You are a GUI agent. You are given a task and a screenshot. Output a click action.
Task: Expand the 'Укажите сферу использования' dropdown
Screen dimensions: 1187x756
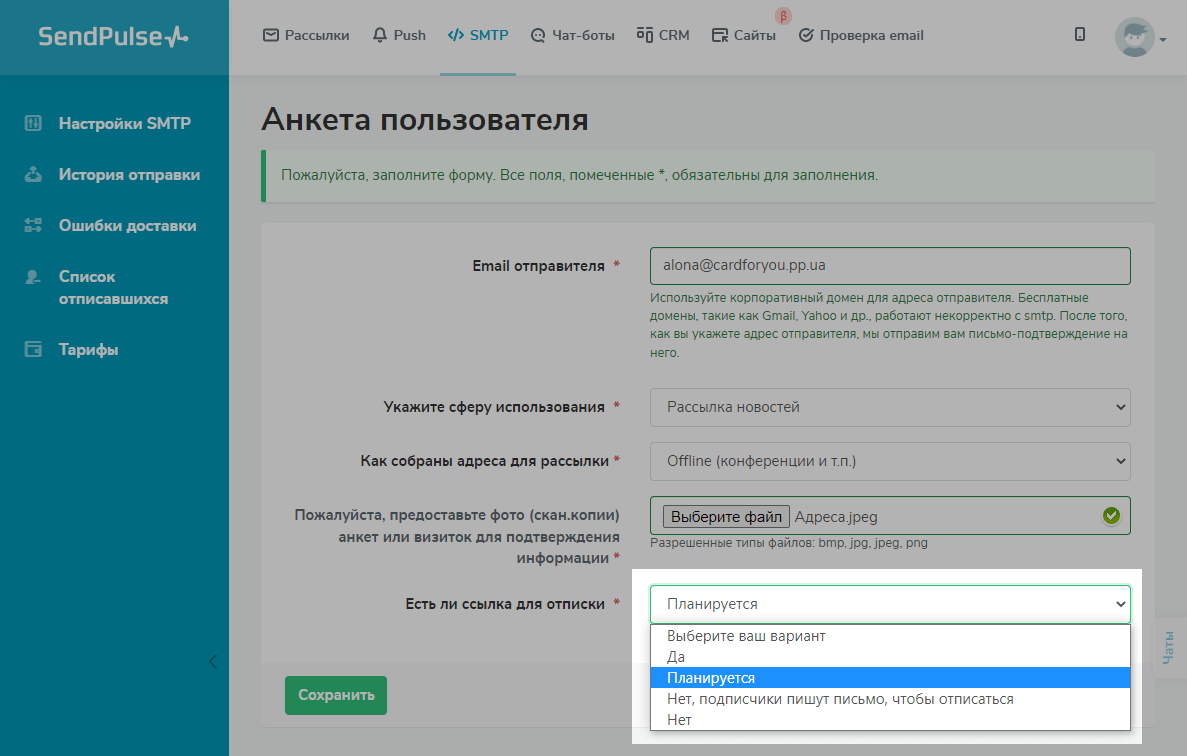pos(889,407)
